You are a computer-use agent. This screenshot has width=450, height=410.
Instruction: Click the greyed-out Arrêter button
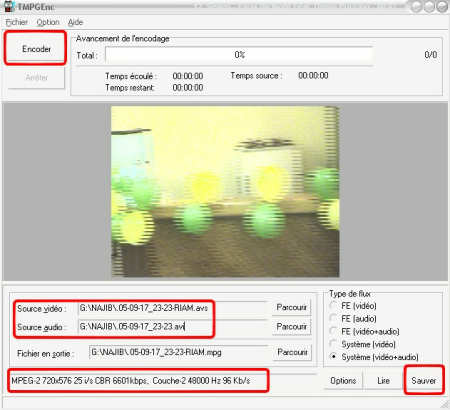(36, 77)
